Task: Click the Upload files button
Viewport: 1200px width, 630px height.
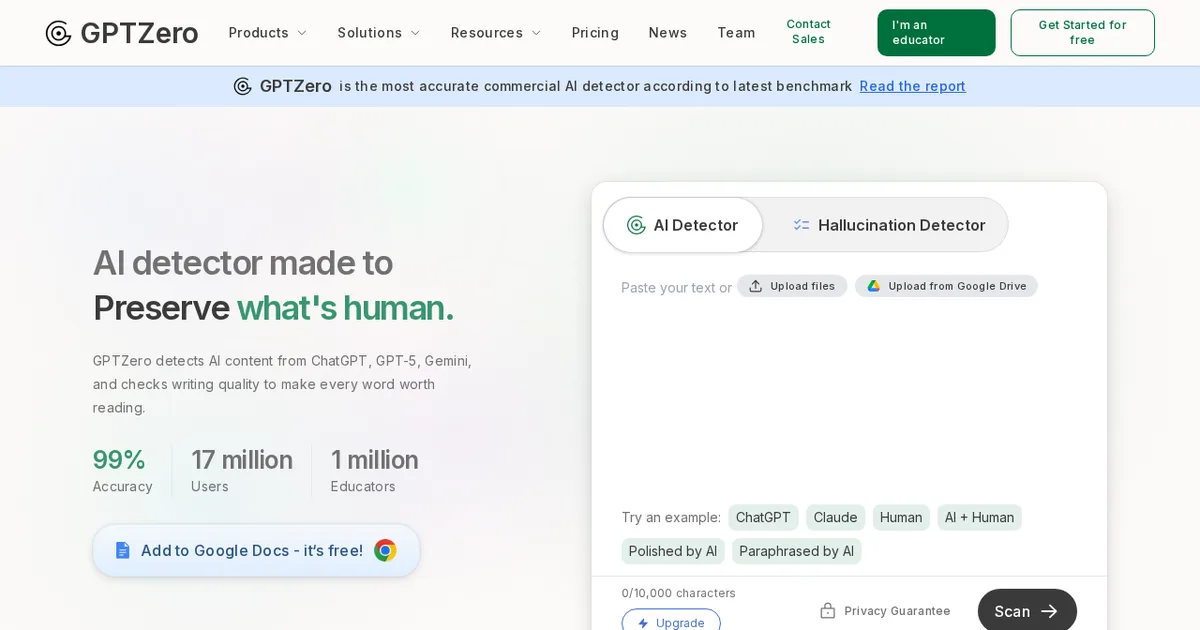Action: [x=792, y=286]
